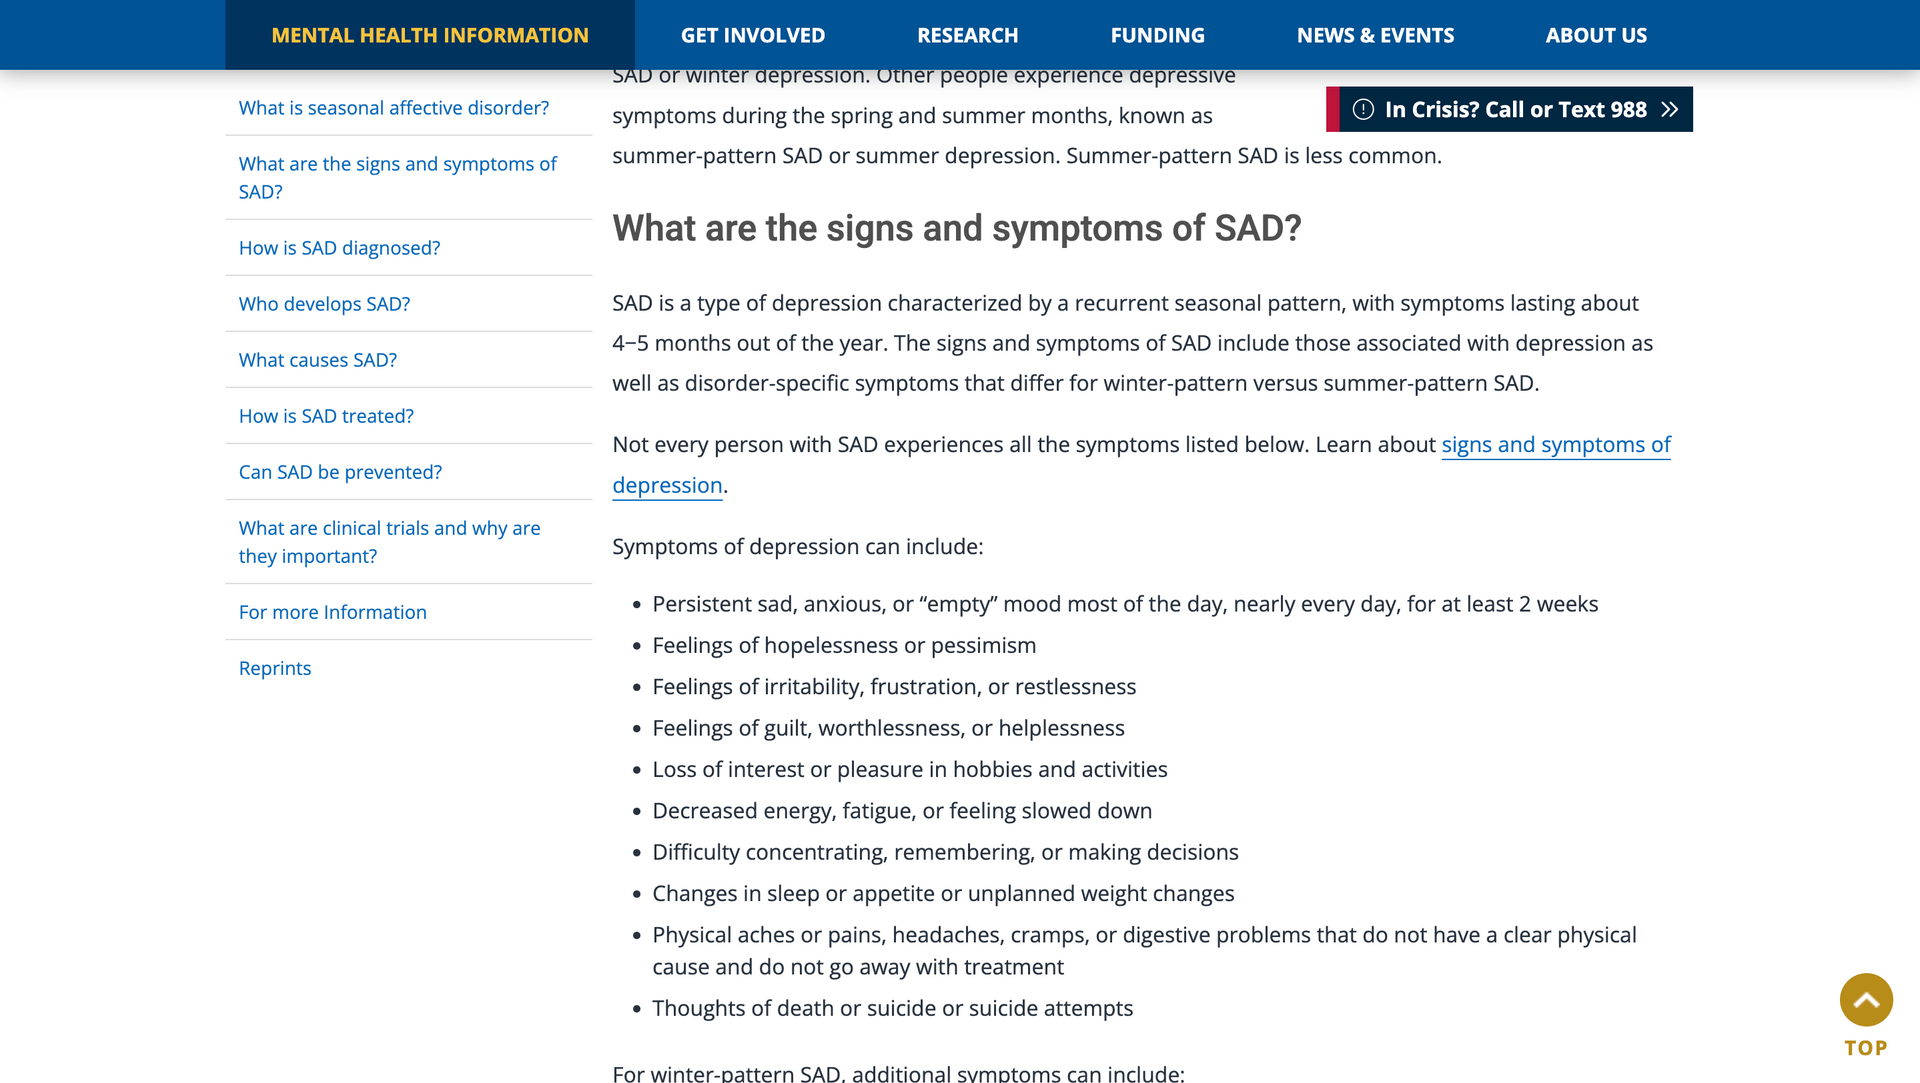This screenshot has height=1083, width=1920.
Task: Jump to What is seasonal affective disorder?
Action: [x=394, y=108]
